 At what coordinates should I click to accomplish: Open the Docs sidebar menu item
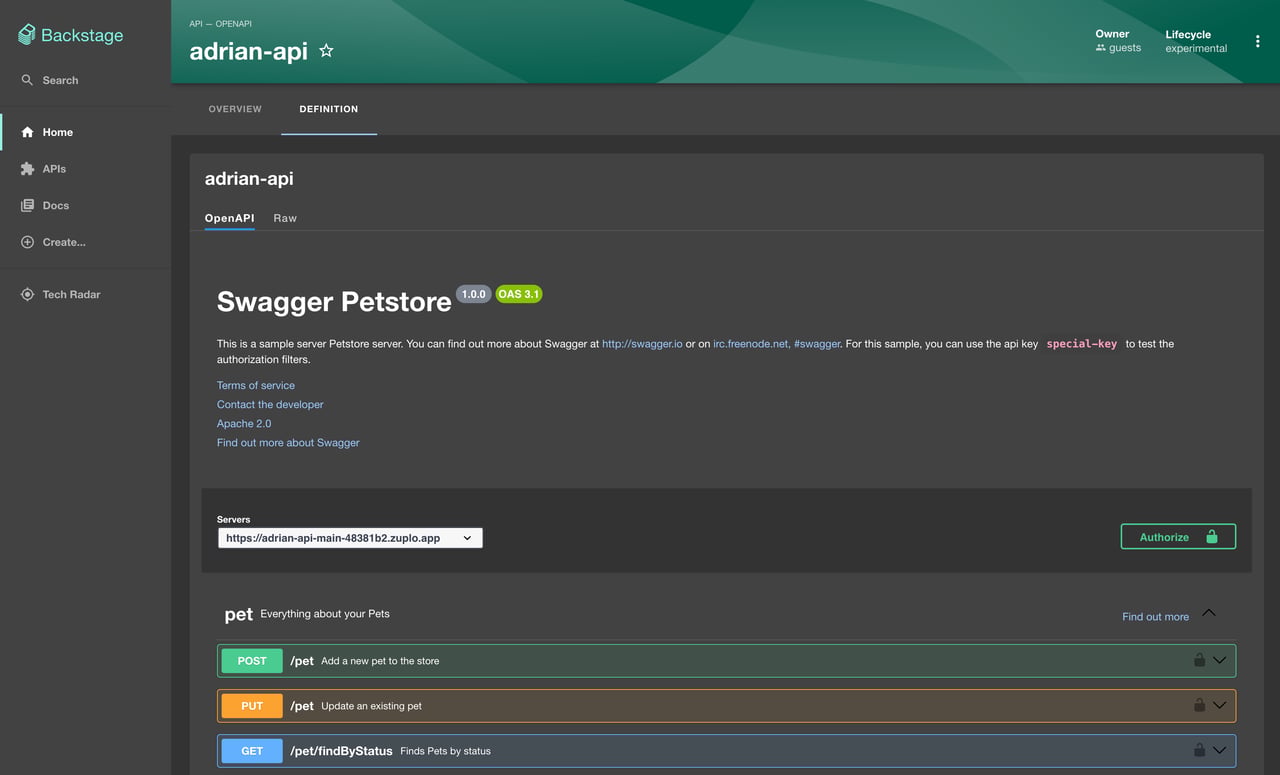(x=85, y=205)
